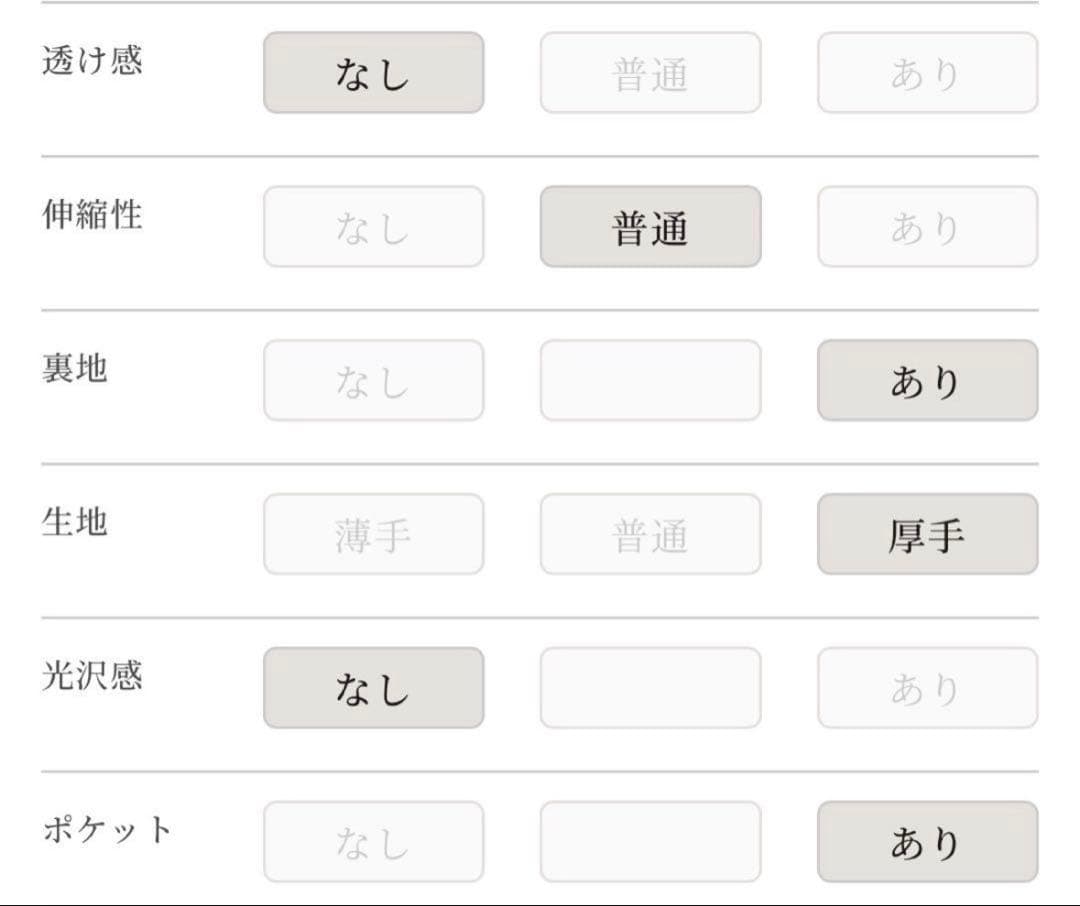Click blank middle box in ポケット row

[650, 843]
